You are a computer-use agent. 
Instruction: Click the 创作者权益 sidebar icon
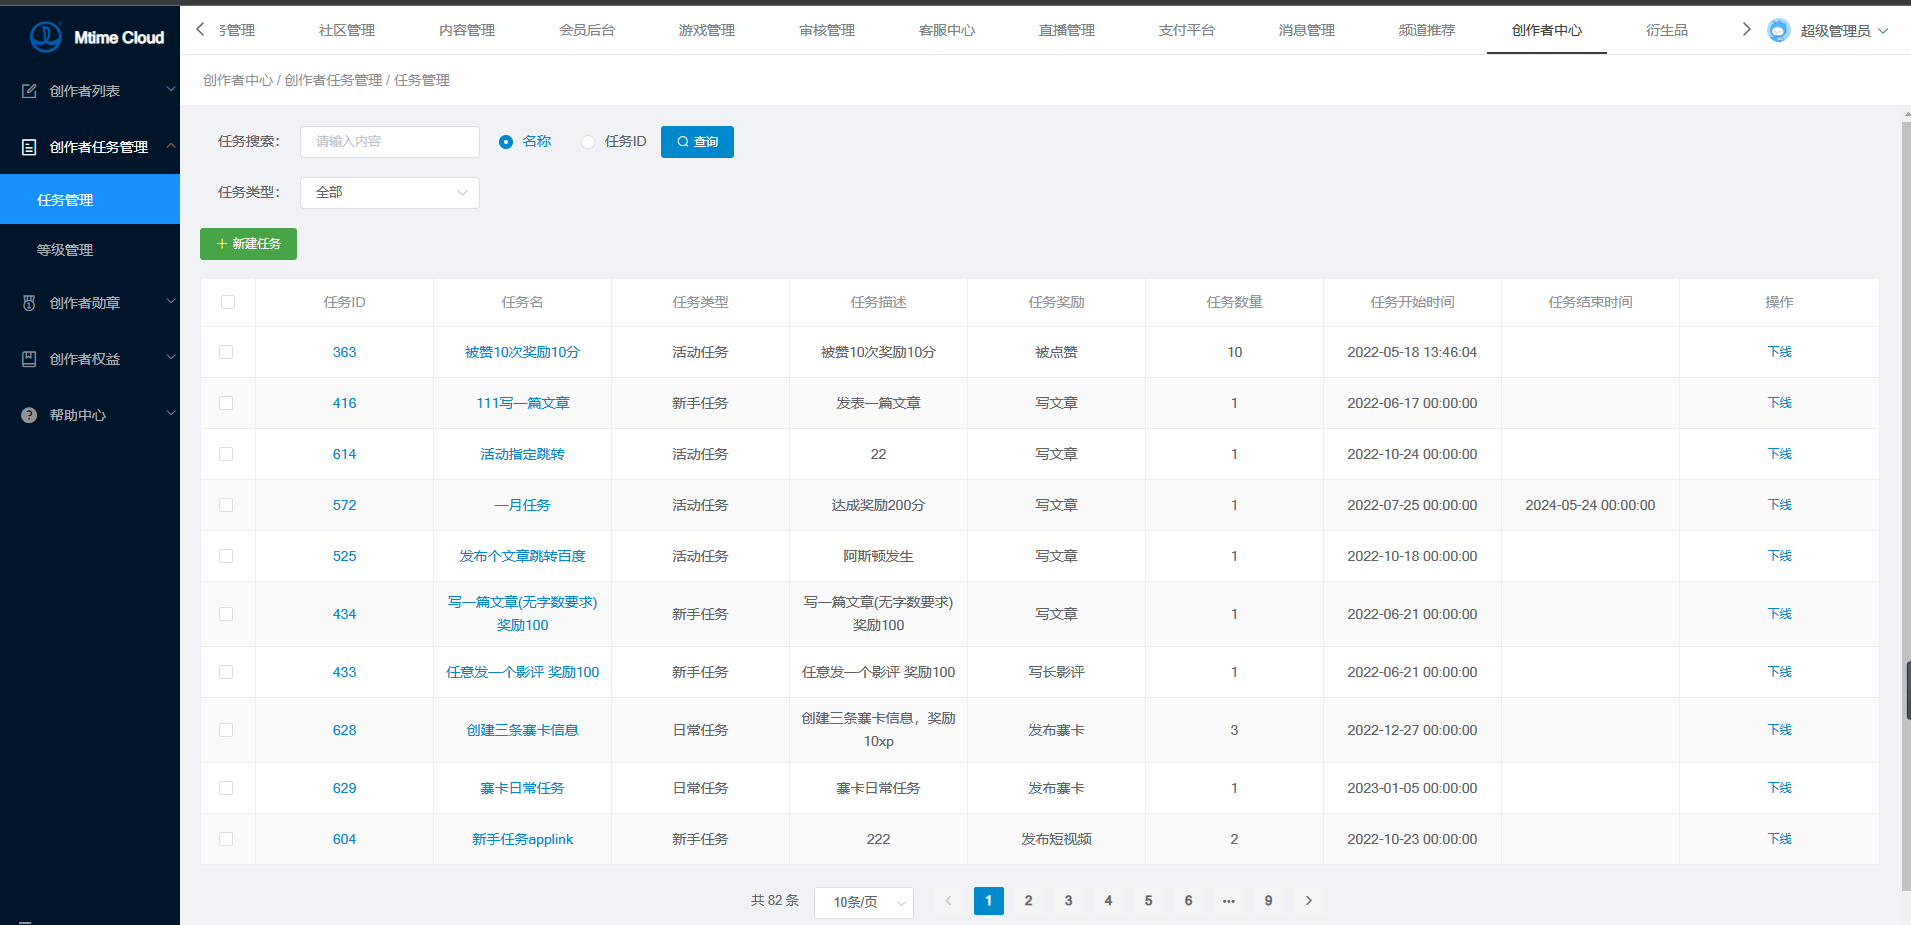click(x=29, y=359)
